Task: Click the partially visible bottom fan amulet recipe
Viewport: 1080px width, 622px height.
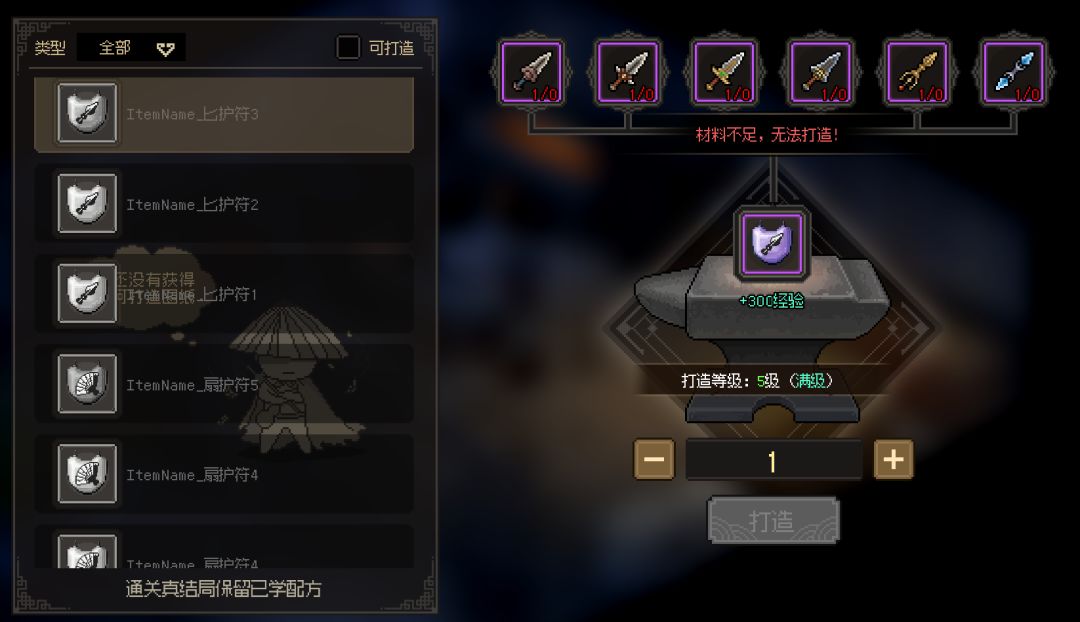Action: [224, 548]
